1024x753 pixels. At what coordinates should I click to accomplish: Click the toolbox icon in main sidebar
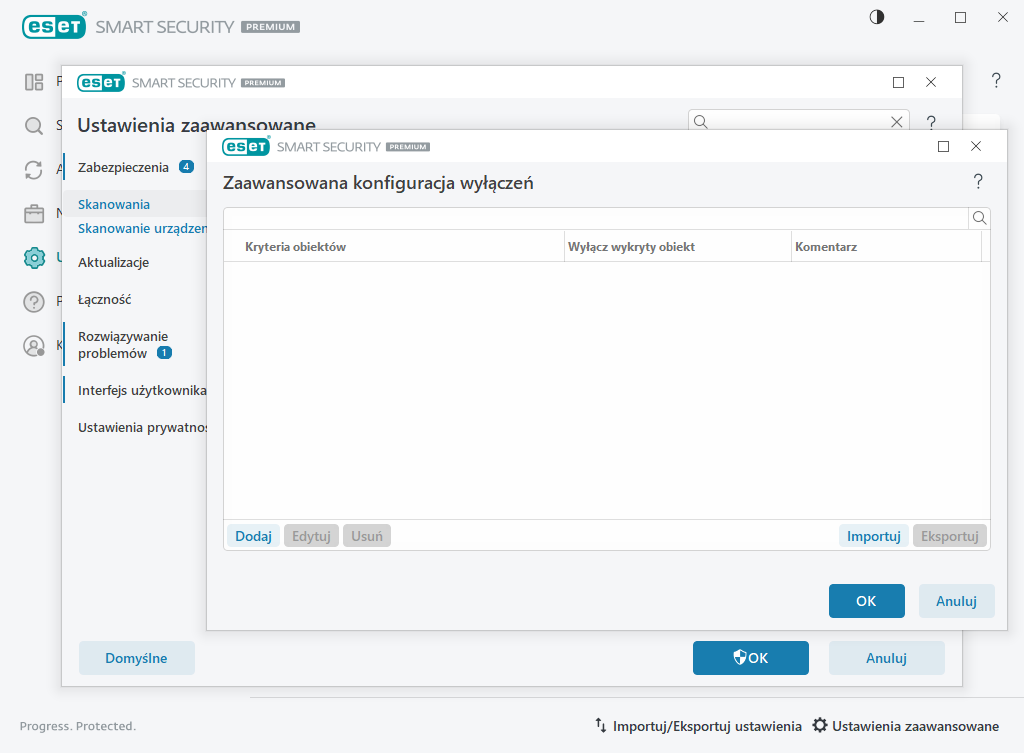click(x=34, y=214)
